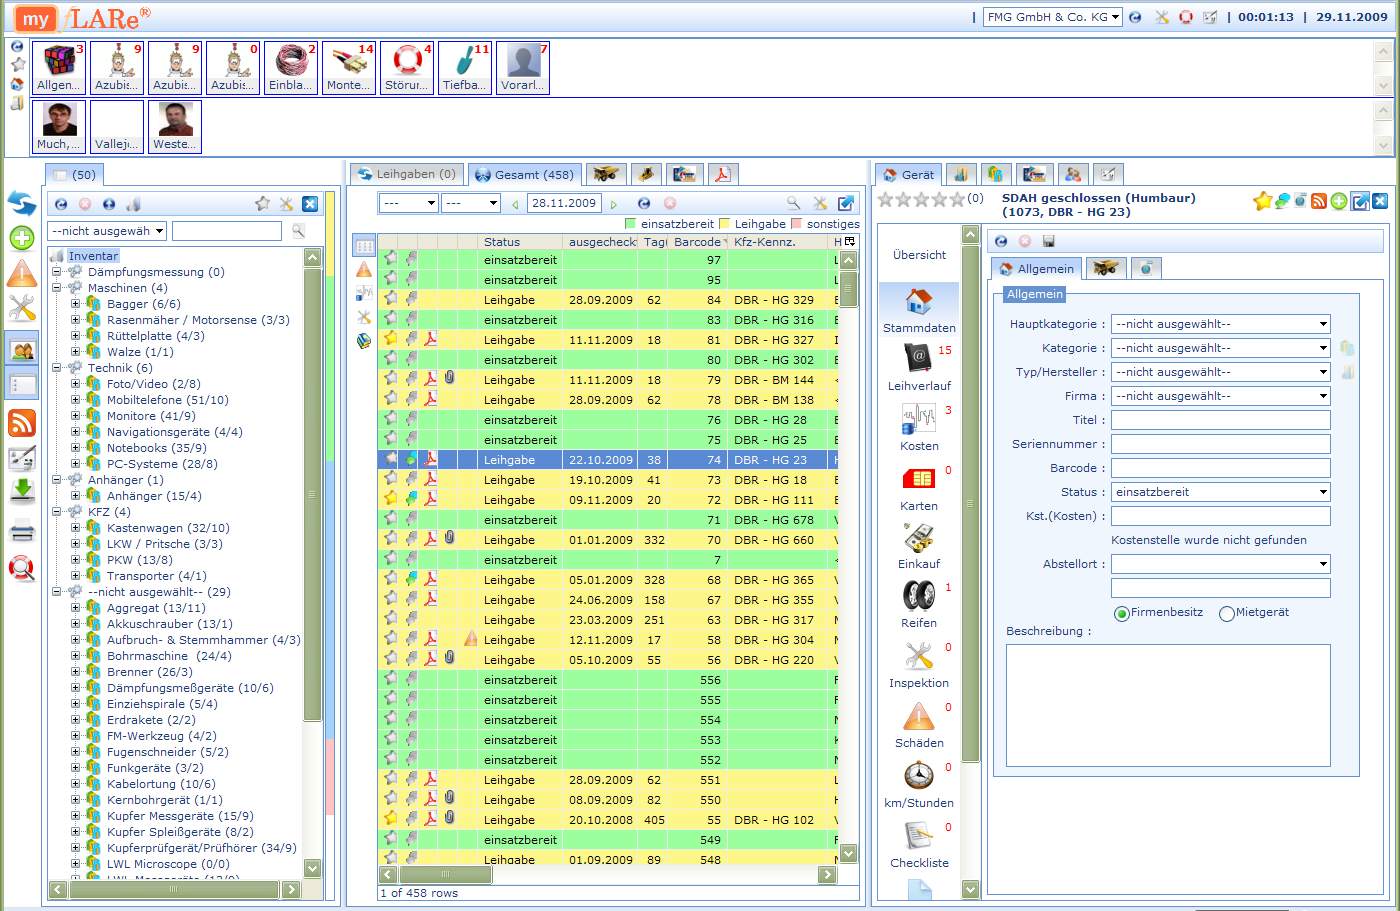1400x911 pixels.
Task: Switch to the Gesamt (458) tab
Action: pyautogui.click(x=525, y=174)
